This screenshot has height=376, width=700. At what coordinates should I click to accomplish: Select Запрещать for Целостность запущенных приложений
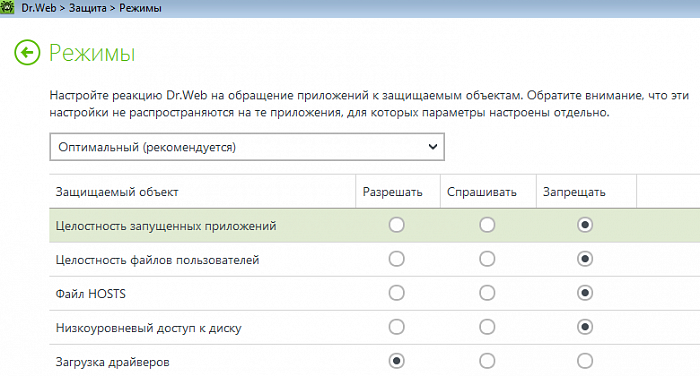point(585,225)
